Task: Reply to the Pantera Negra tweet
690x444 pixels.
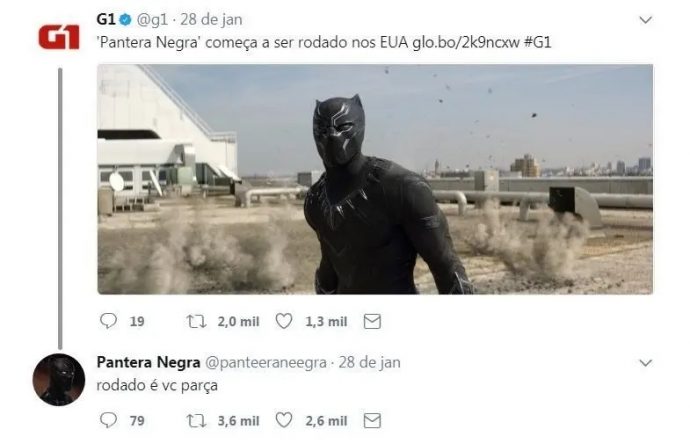Action: click(x=108, y=420)
